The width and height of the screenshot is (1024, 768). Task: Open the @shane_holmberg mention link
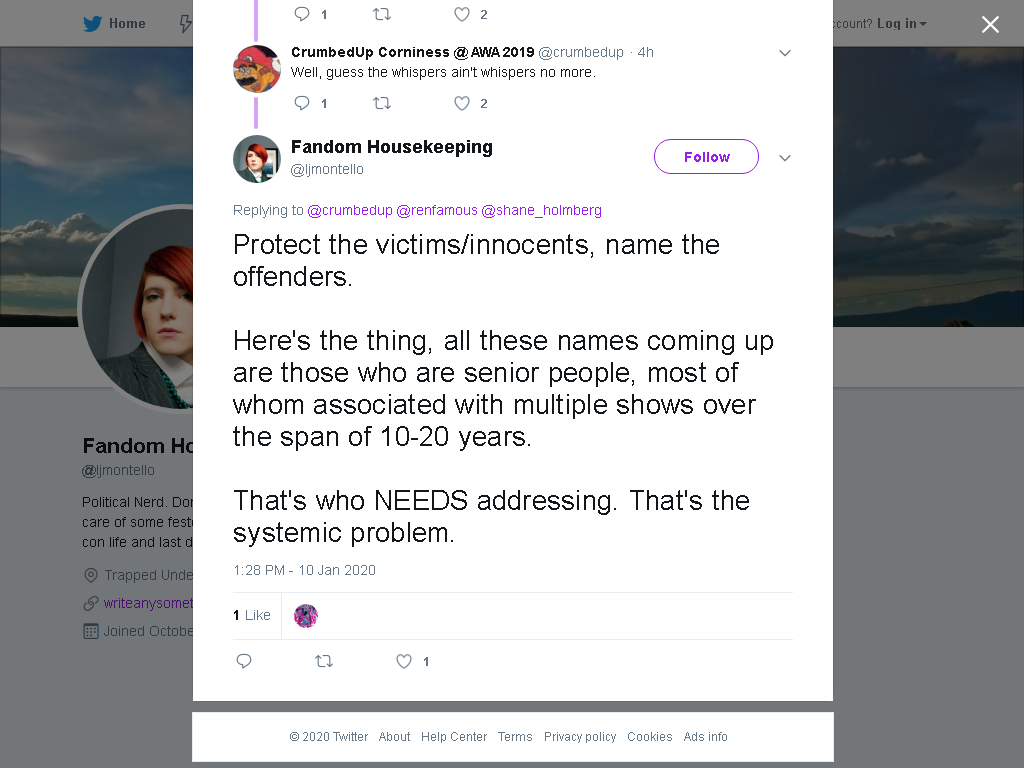(541, 210)
